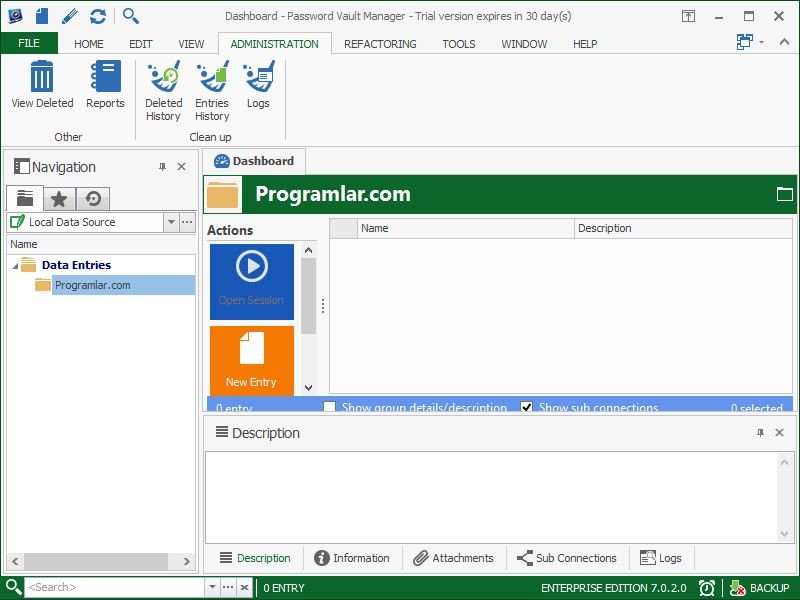This screenshot has height=600, width=800.
Task: Click the Password Vault Manager app icon
Action: (x=15, y=16)
